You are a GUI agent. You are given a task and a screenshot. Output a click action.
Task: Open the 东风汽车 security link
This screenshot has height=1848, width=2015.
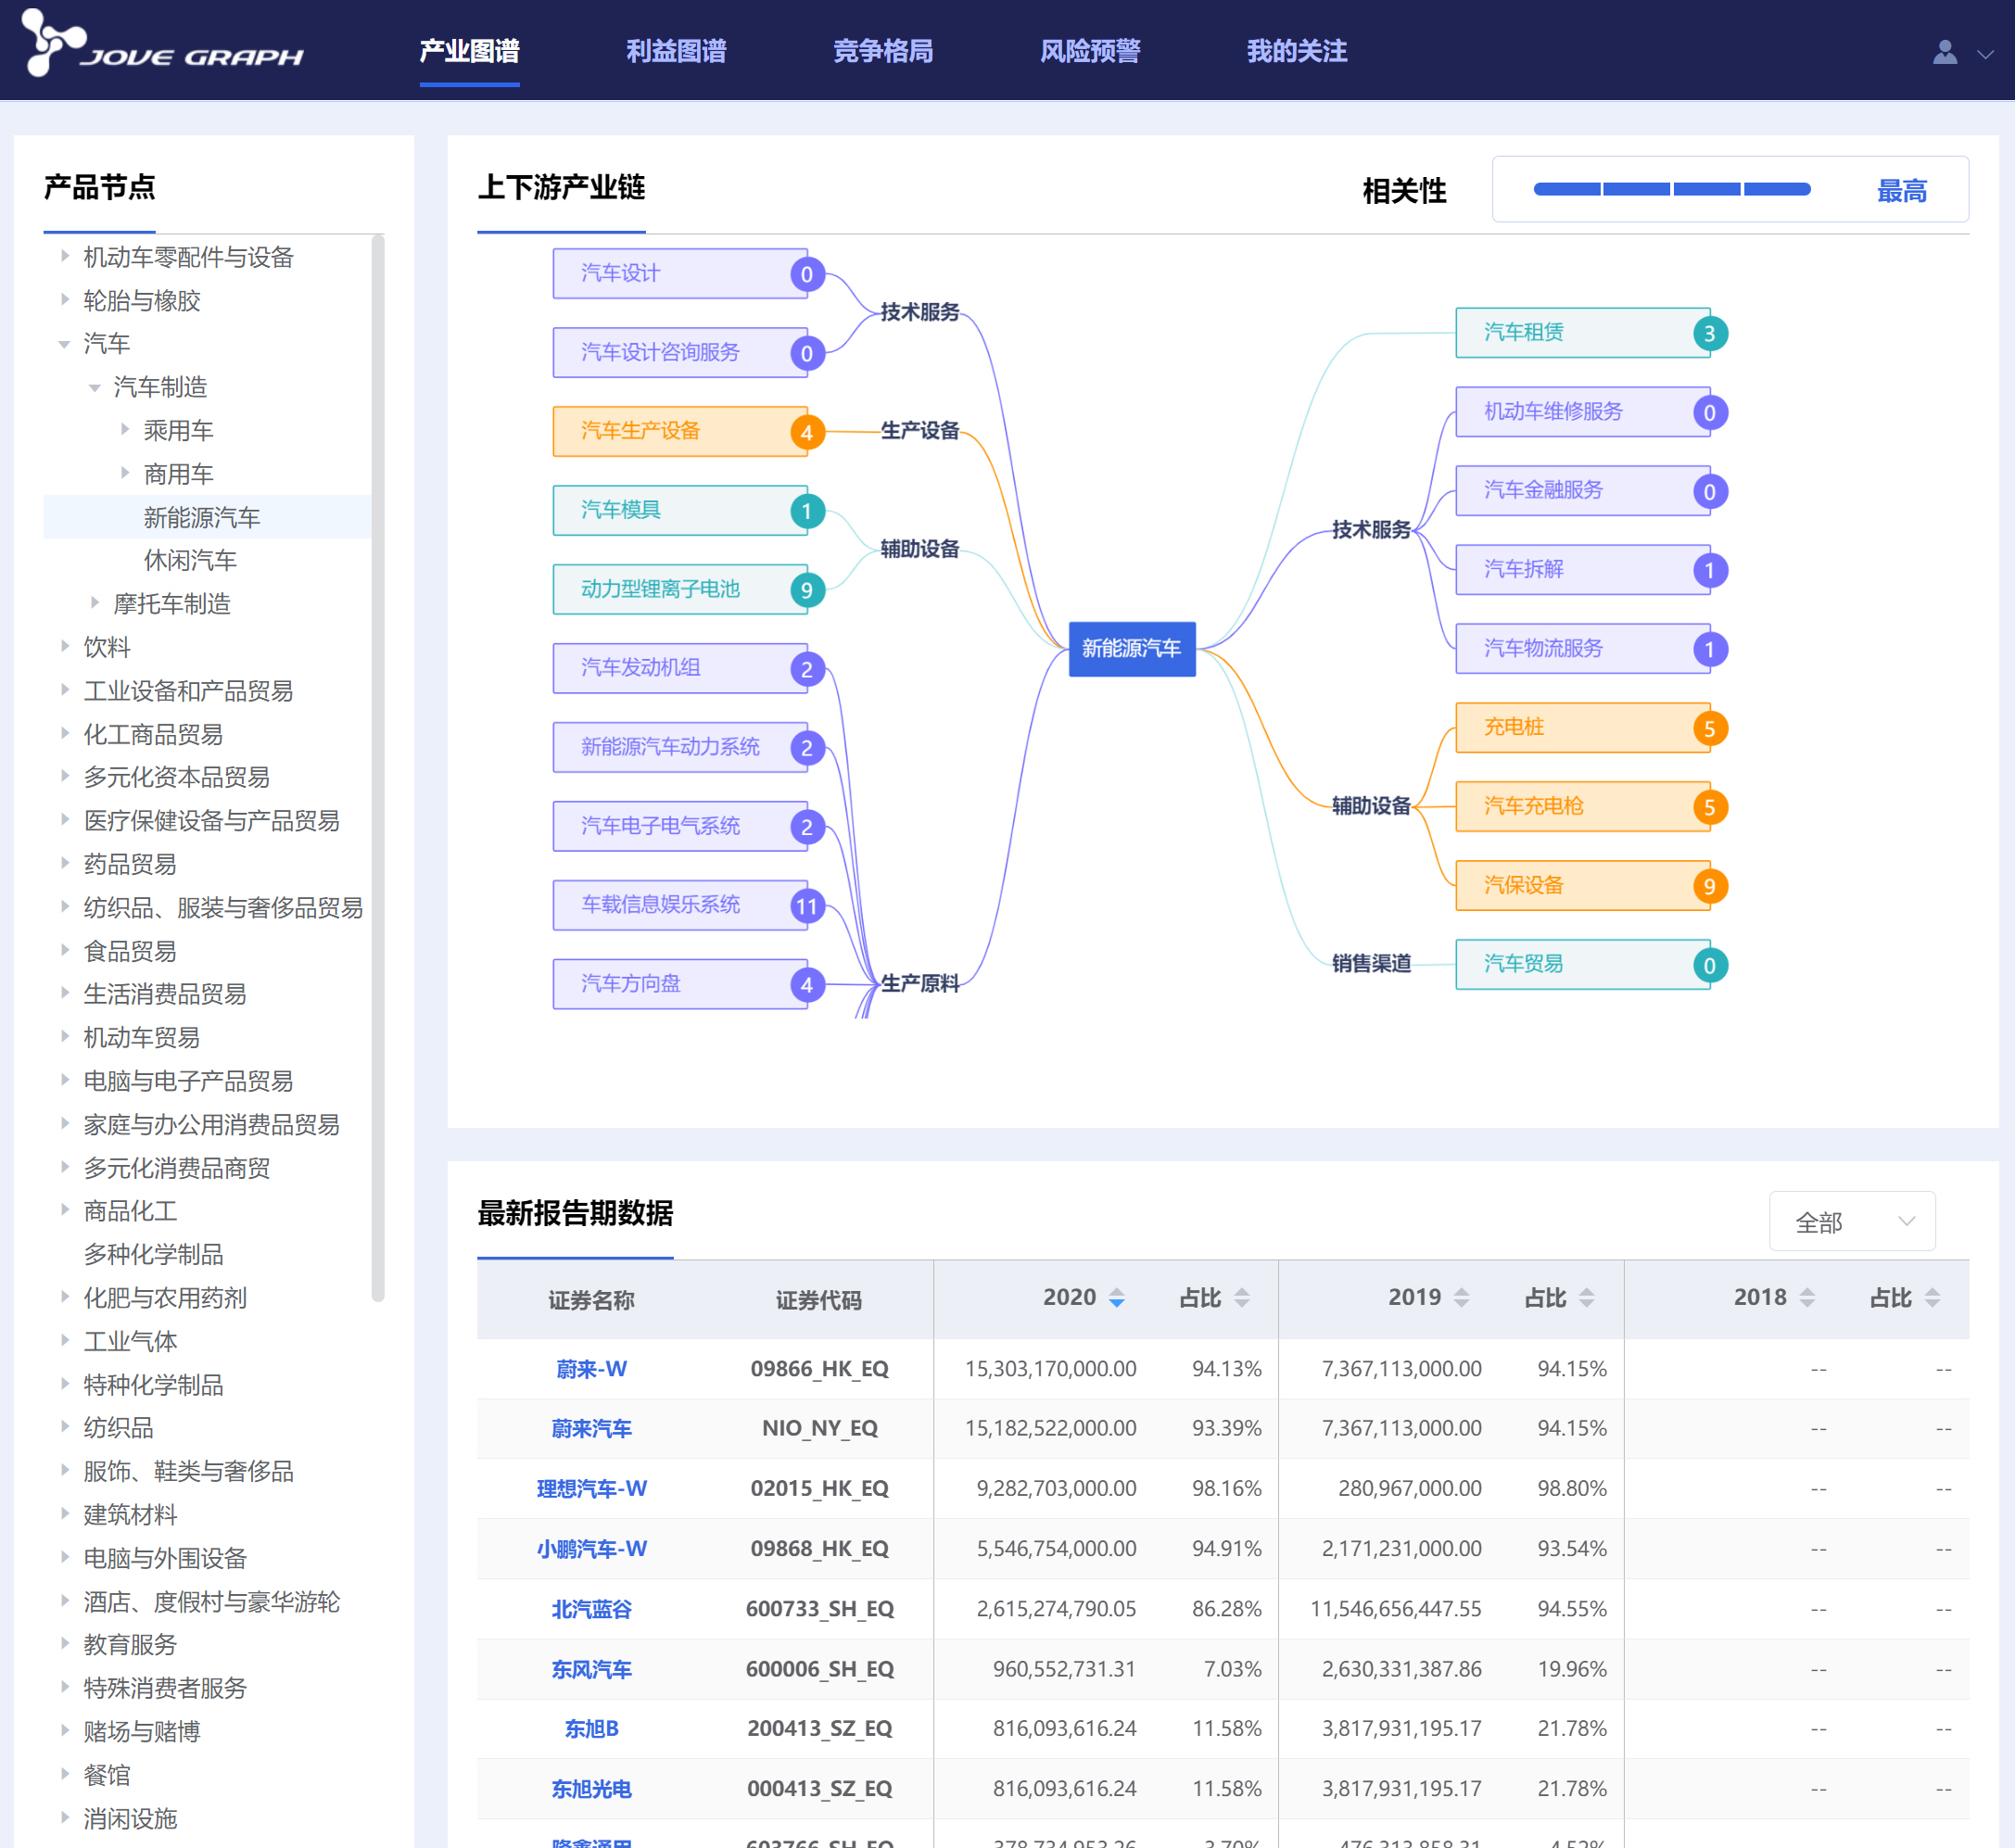coord(591,1668)
